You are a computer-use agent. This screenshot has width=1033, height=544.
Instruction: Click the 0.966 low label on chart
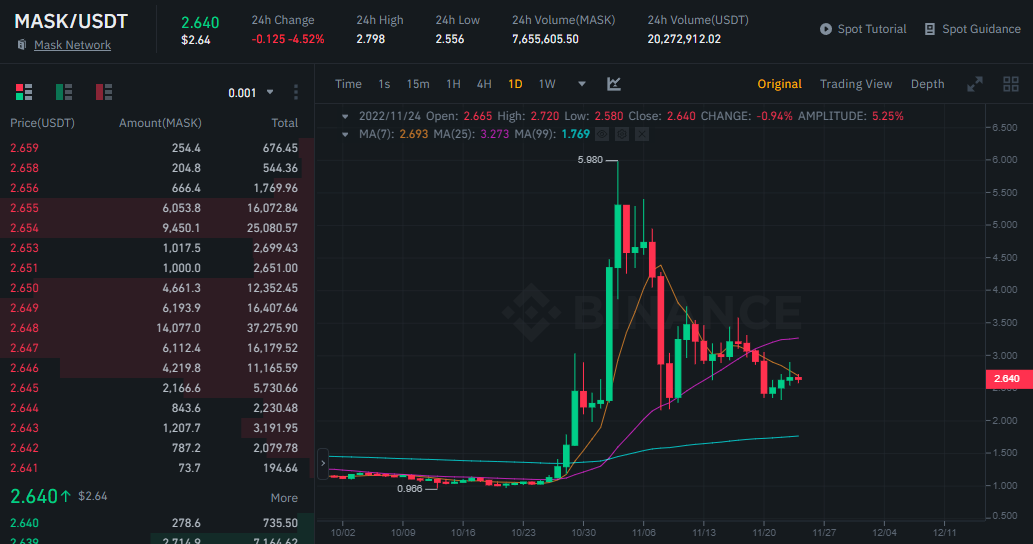pos(409,489)
